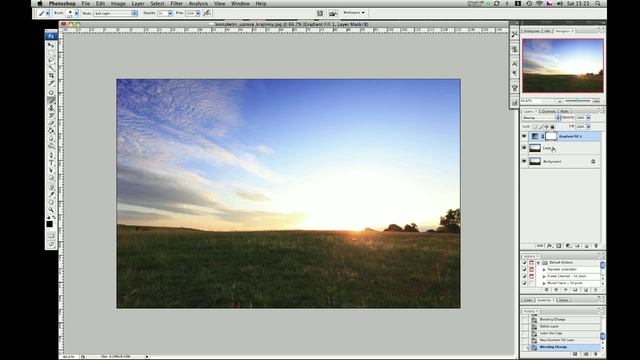Delete layer trash icon in Layers panel
The height and width of the screenshot is (360, 640).
(596, 246)
